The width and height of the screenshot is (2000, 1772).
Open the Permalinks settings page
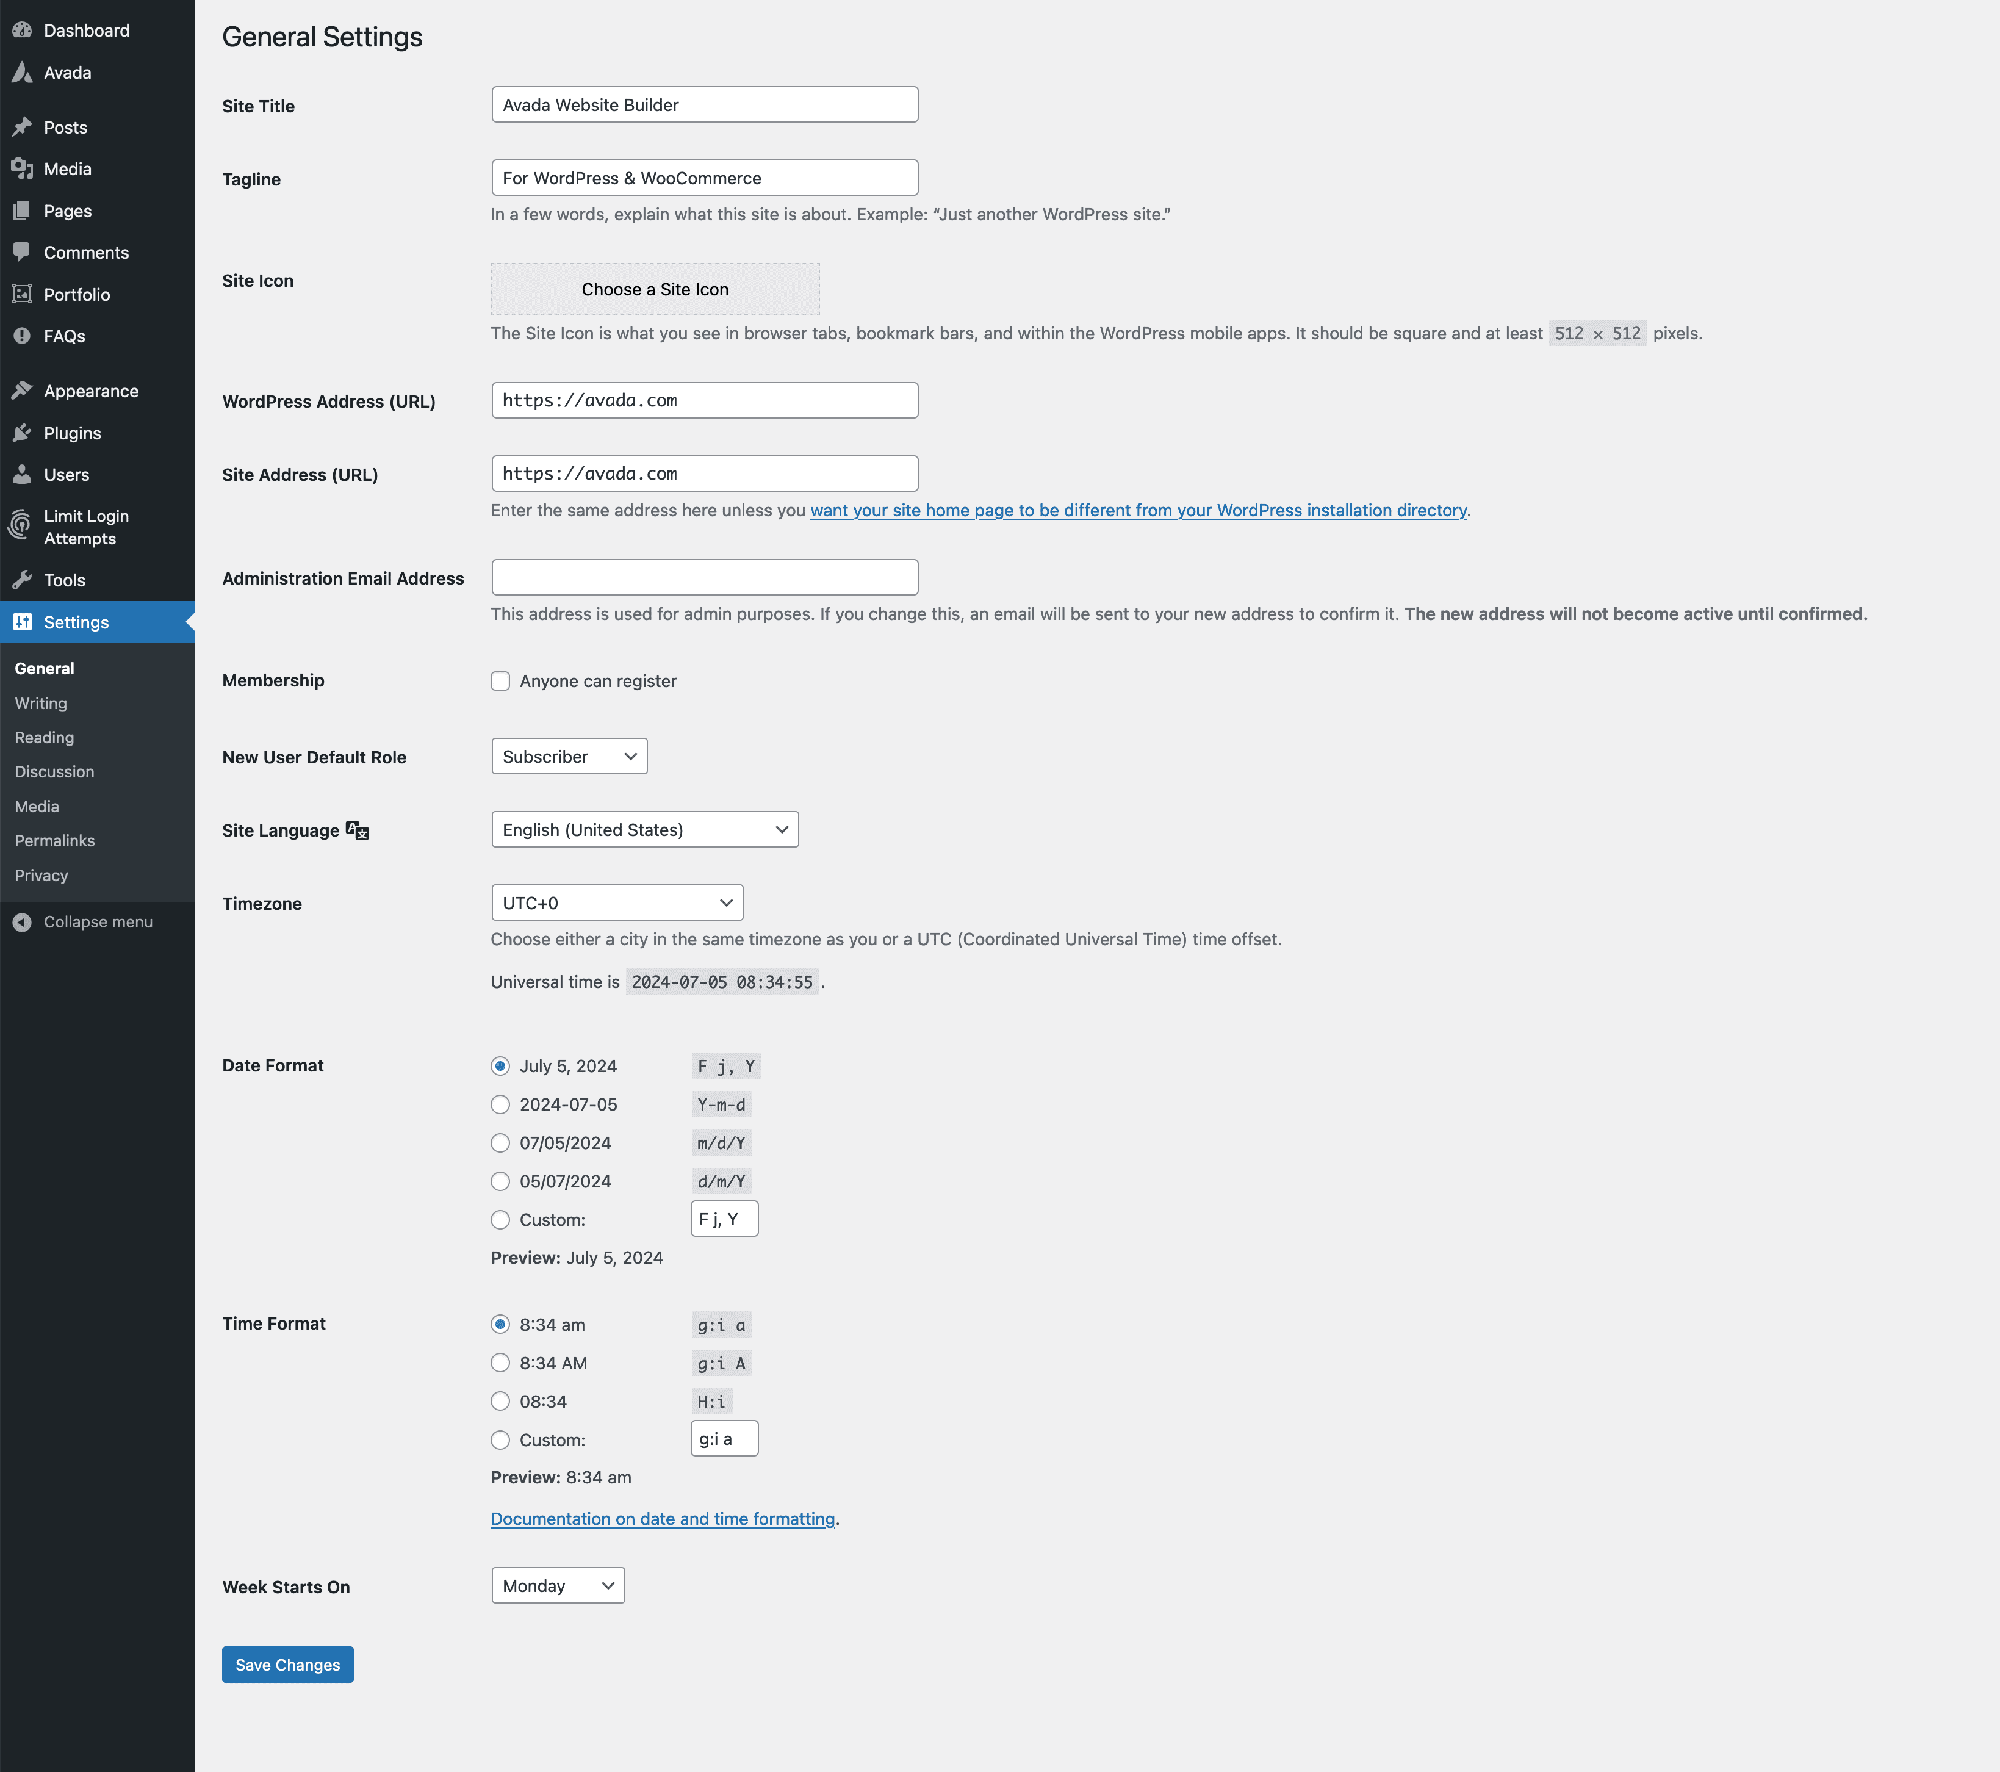tap(53, 840)
